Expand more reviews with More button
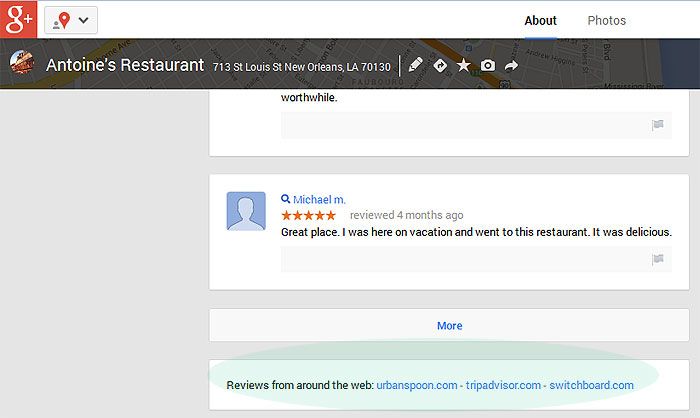This screenshot has height=418, width=700. coord(449,325)
